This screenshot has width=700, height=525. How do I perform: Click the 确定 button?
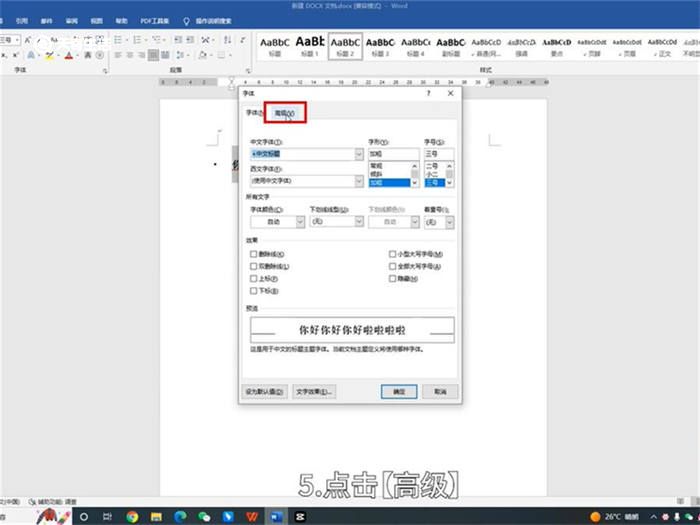(399, 392)
